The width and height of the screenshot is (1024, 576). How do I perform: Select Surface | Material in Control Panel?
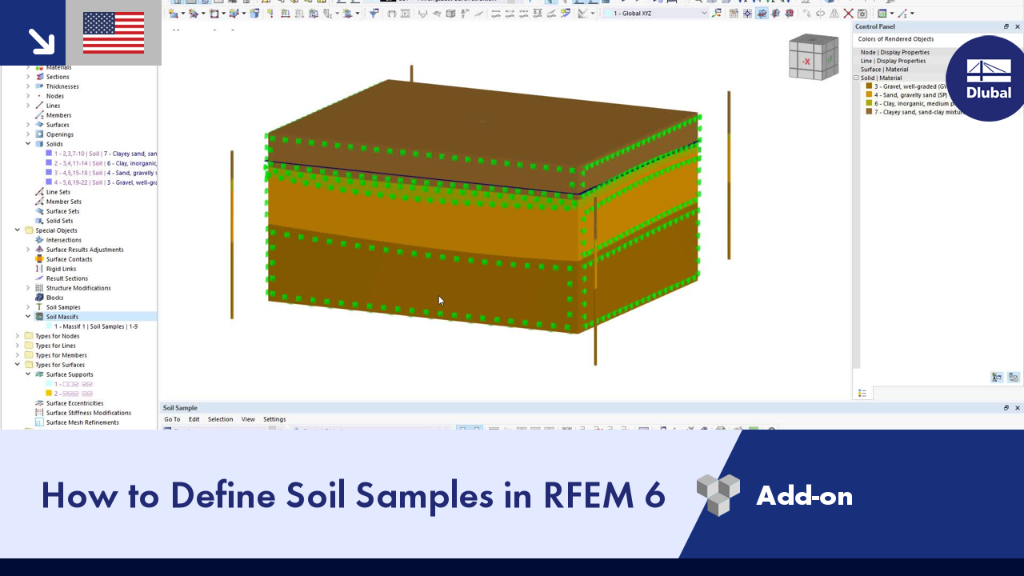(x=884, y=69)
